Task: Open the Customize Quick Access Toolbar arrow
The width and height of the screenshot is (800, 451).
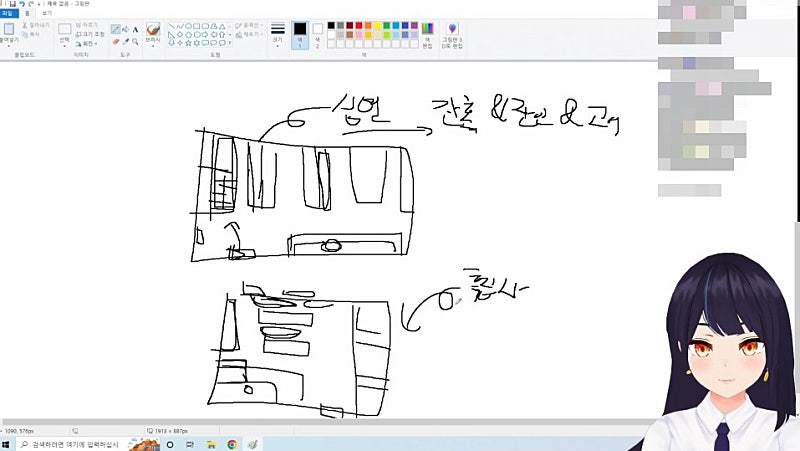Action: 39,4
